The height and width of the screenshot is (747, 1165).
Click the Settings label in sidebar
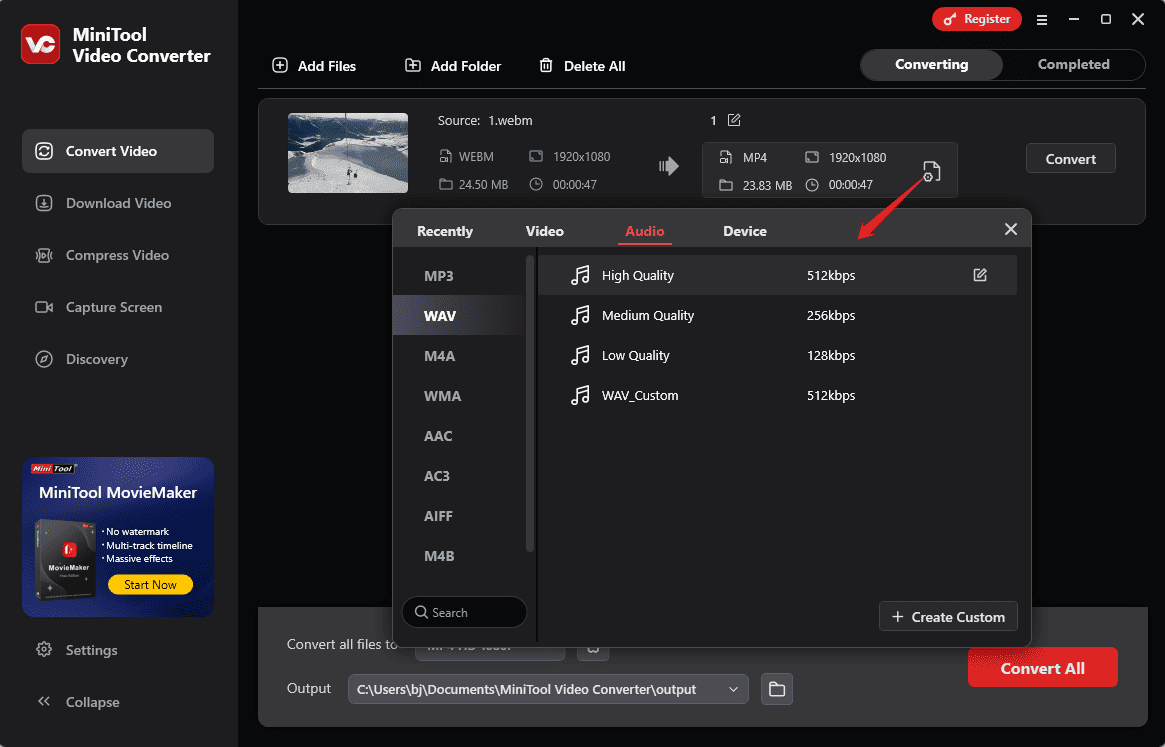91,650
